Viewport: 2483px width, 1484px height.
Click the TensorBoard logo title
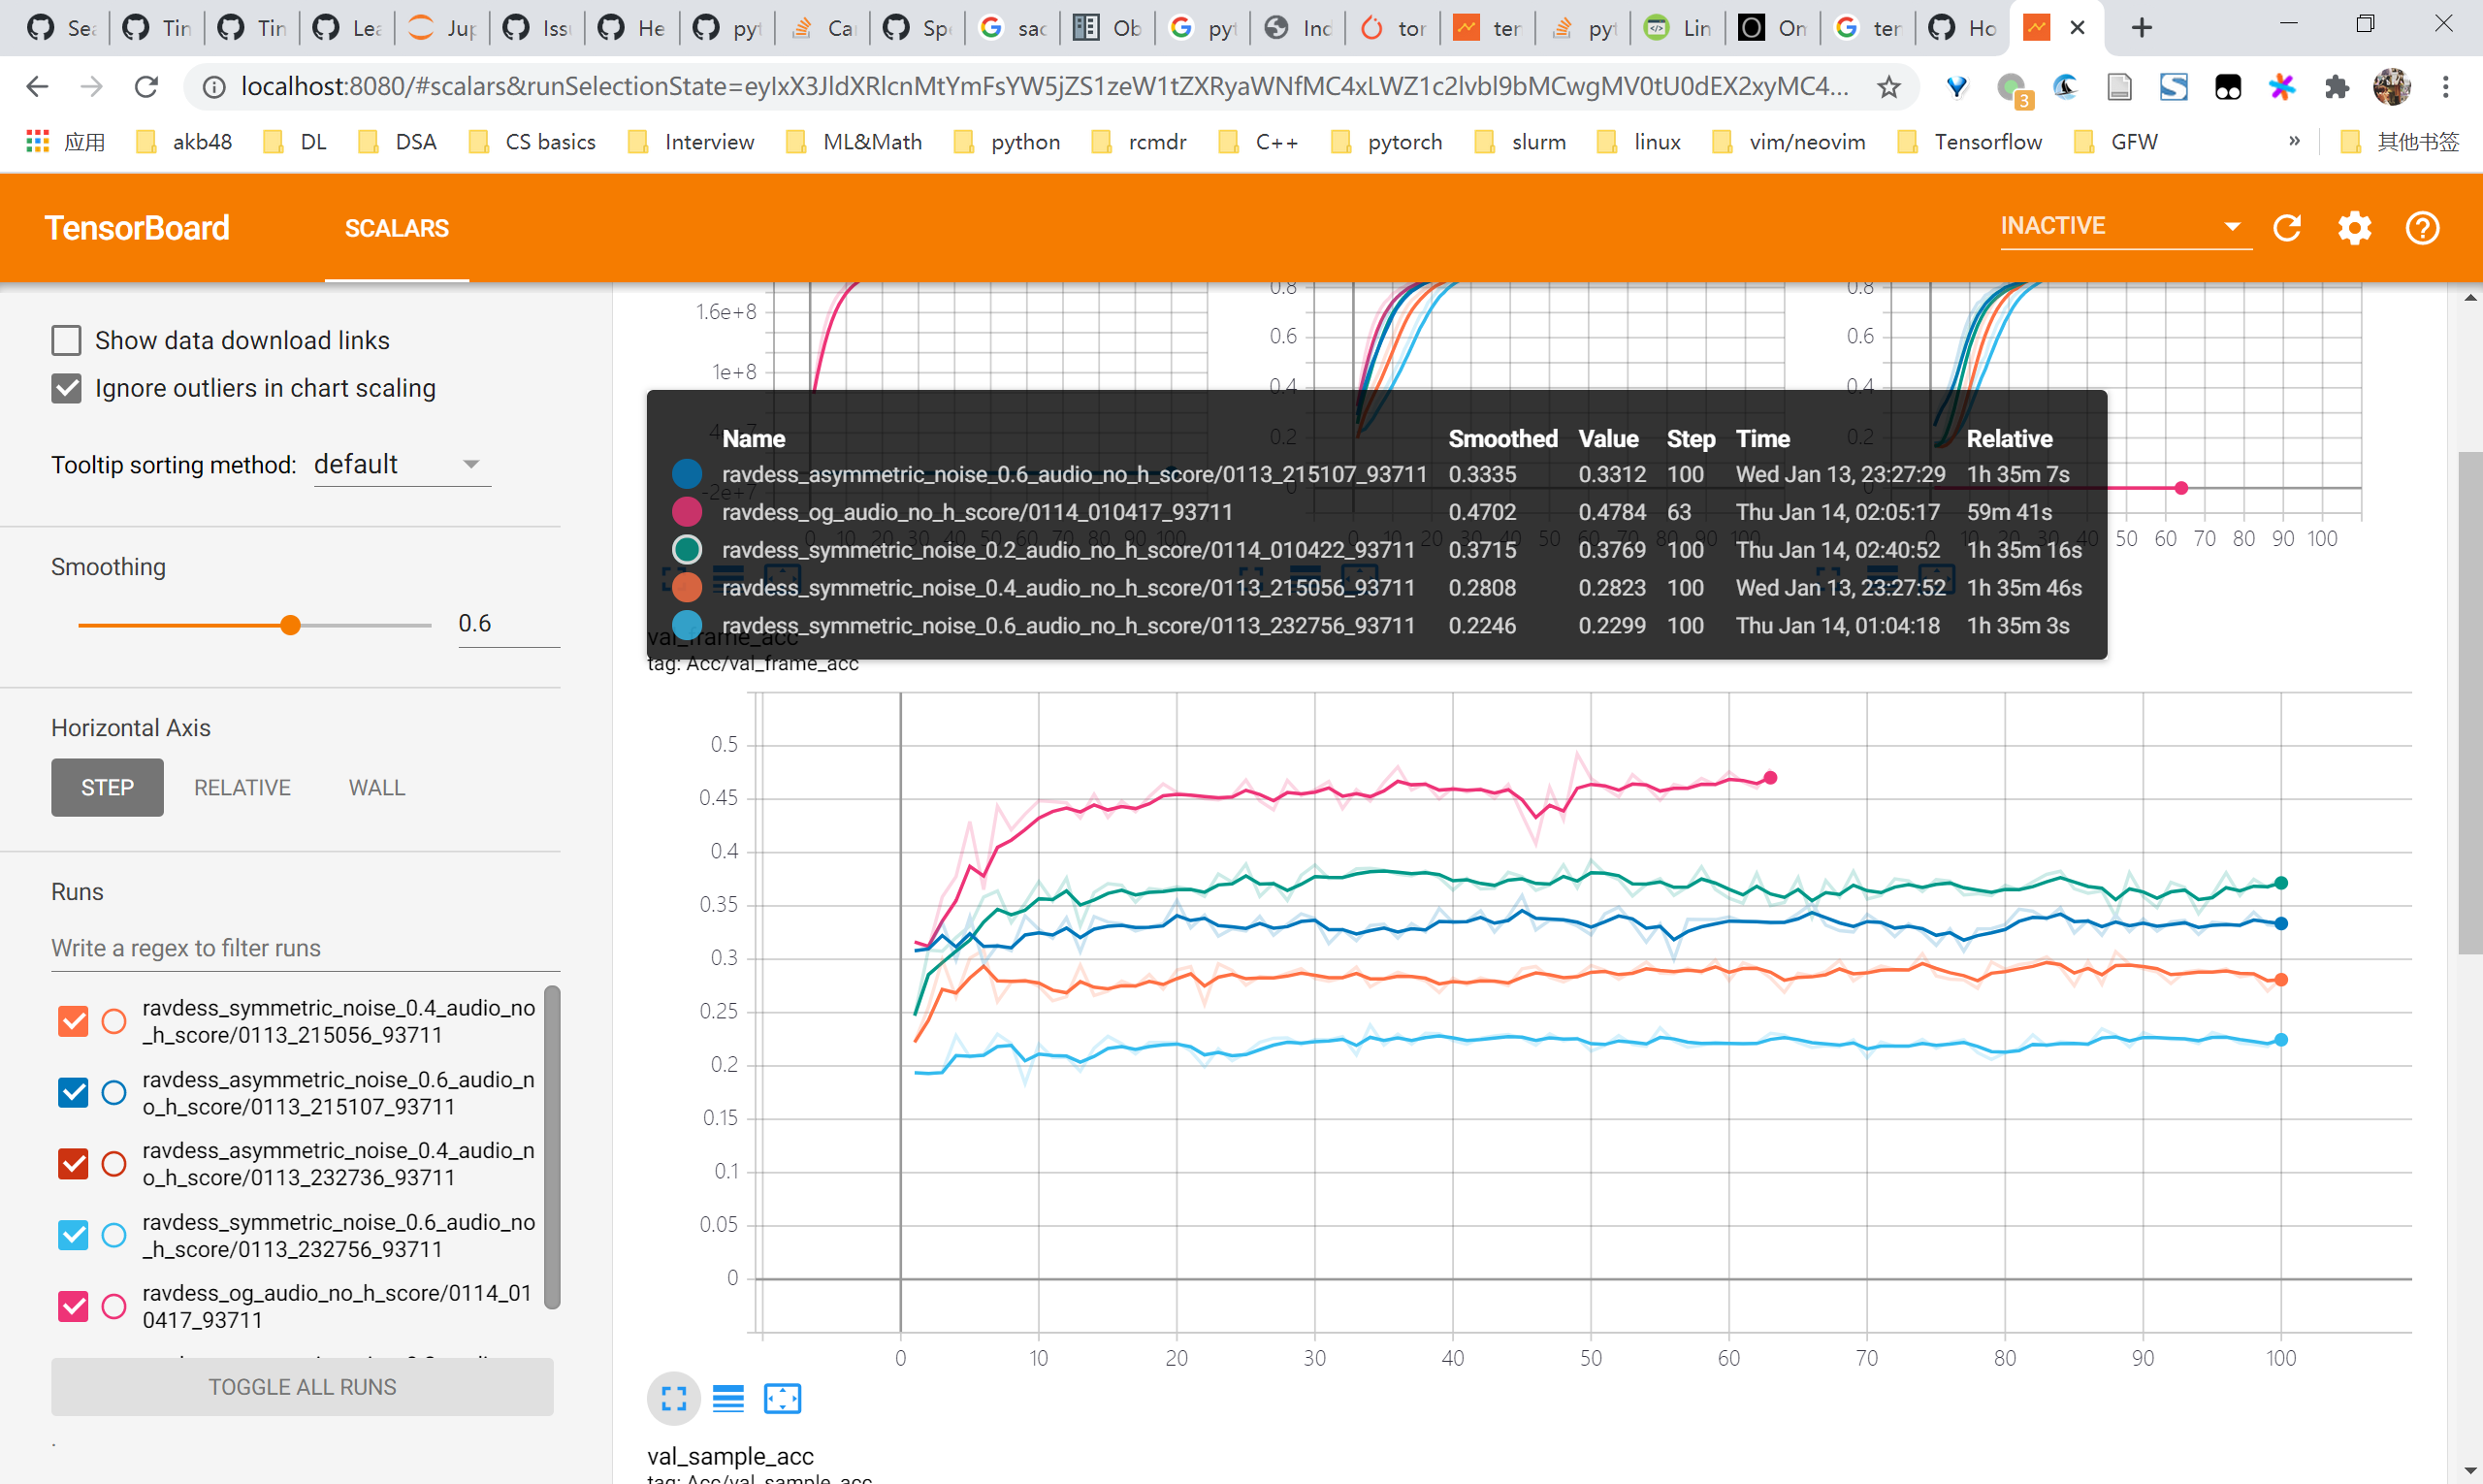coord(137,228)
